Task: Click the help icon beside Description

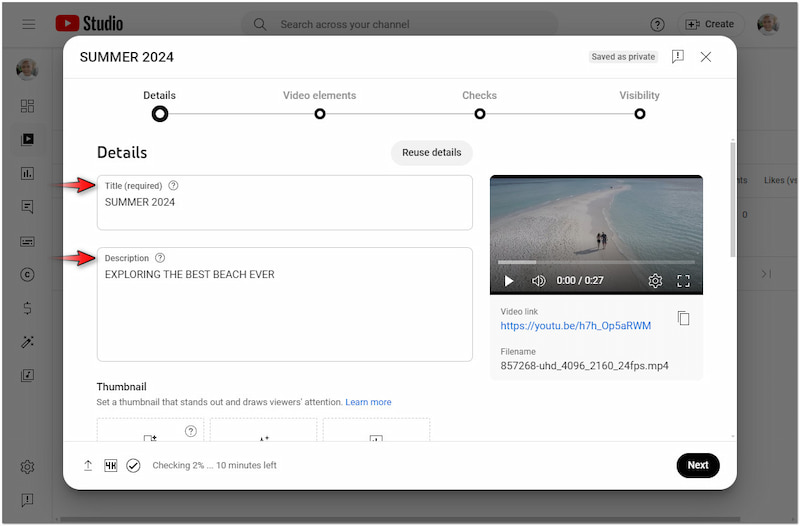Action: point(160,258)
